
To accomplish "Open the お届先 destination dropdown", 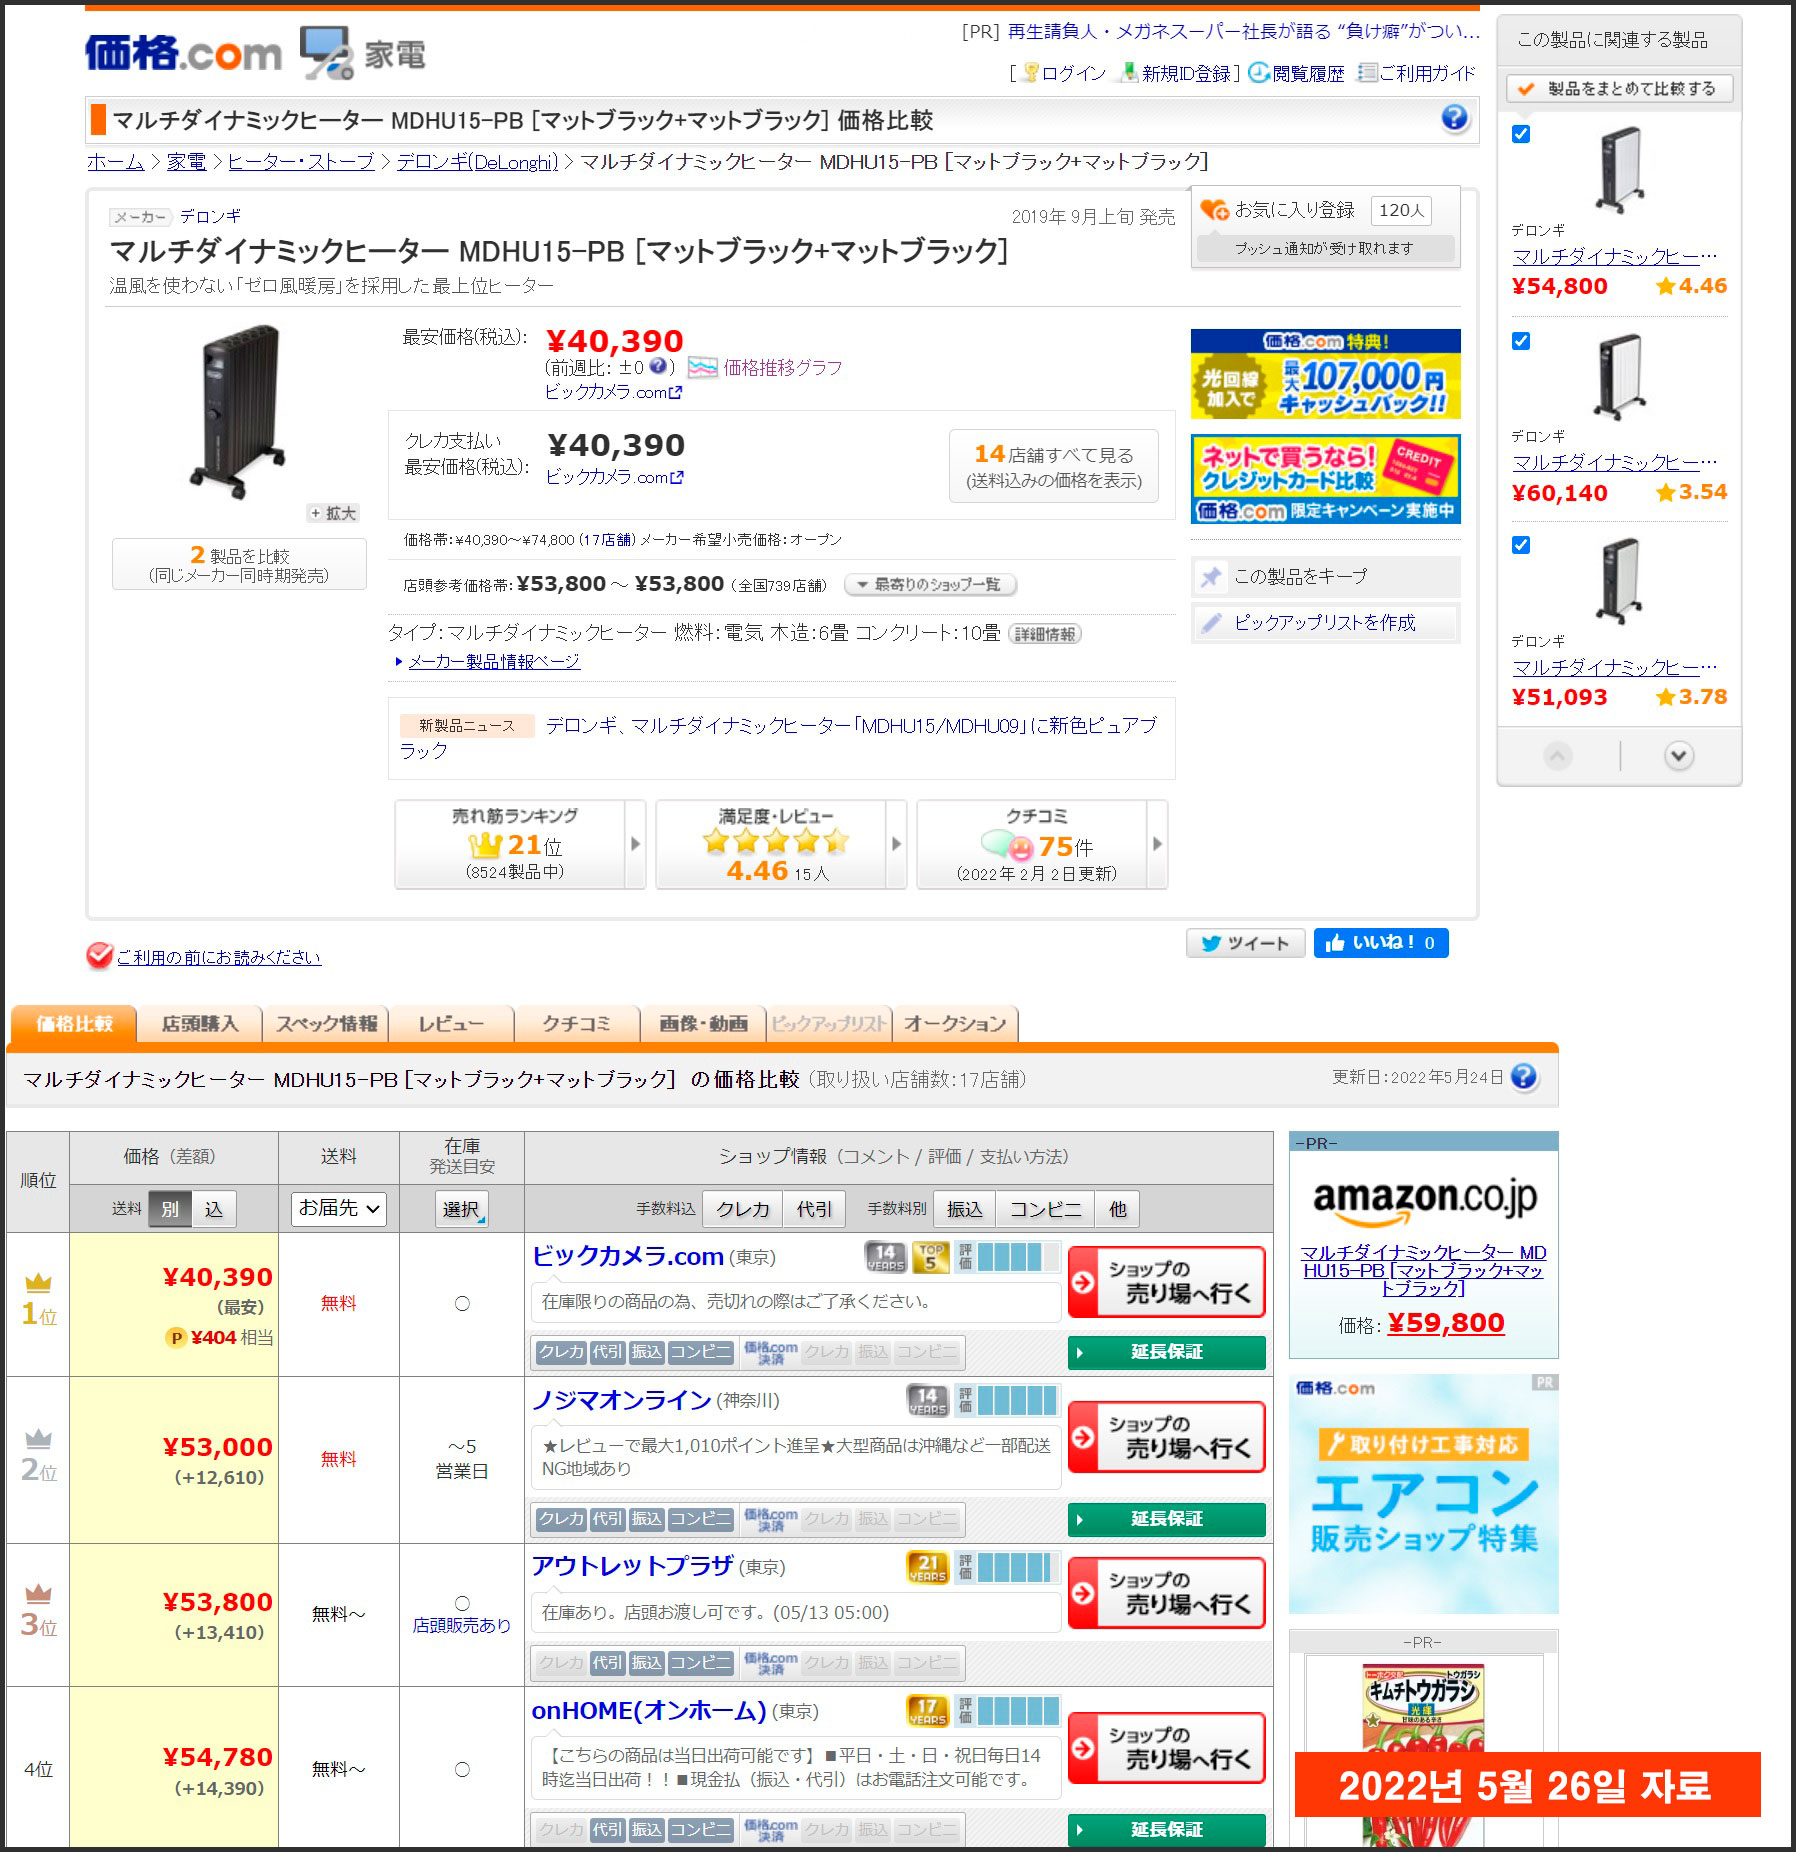I will pos(338,1208).
